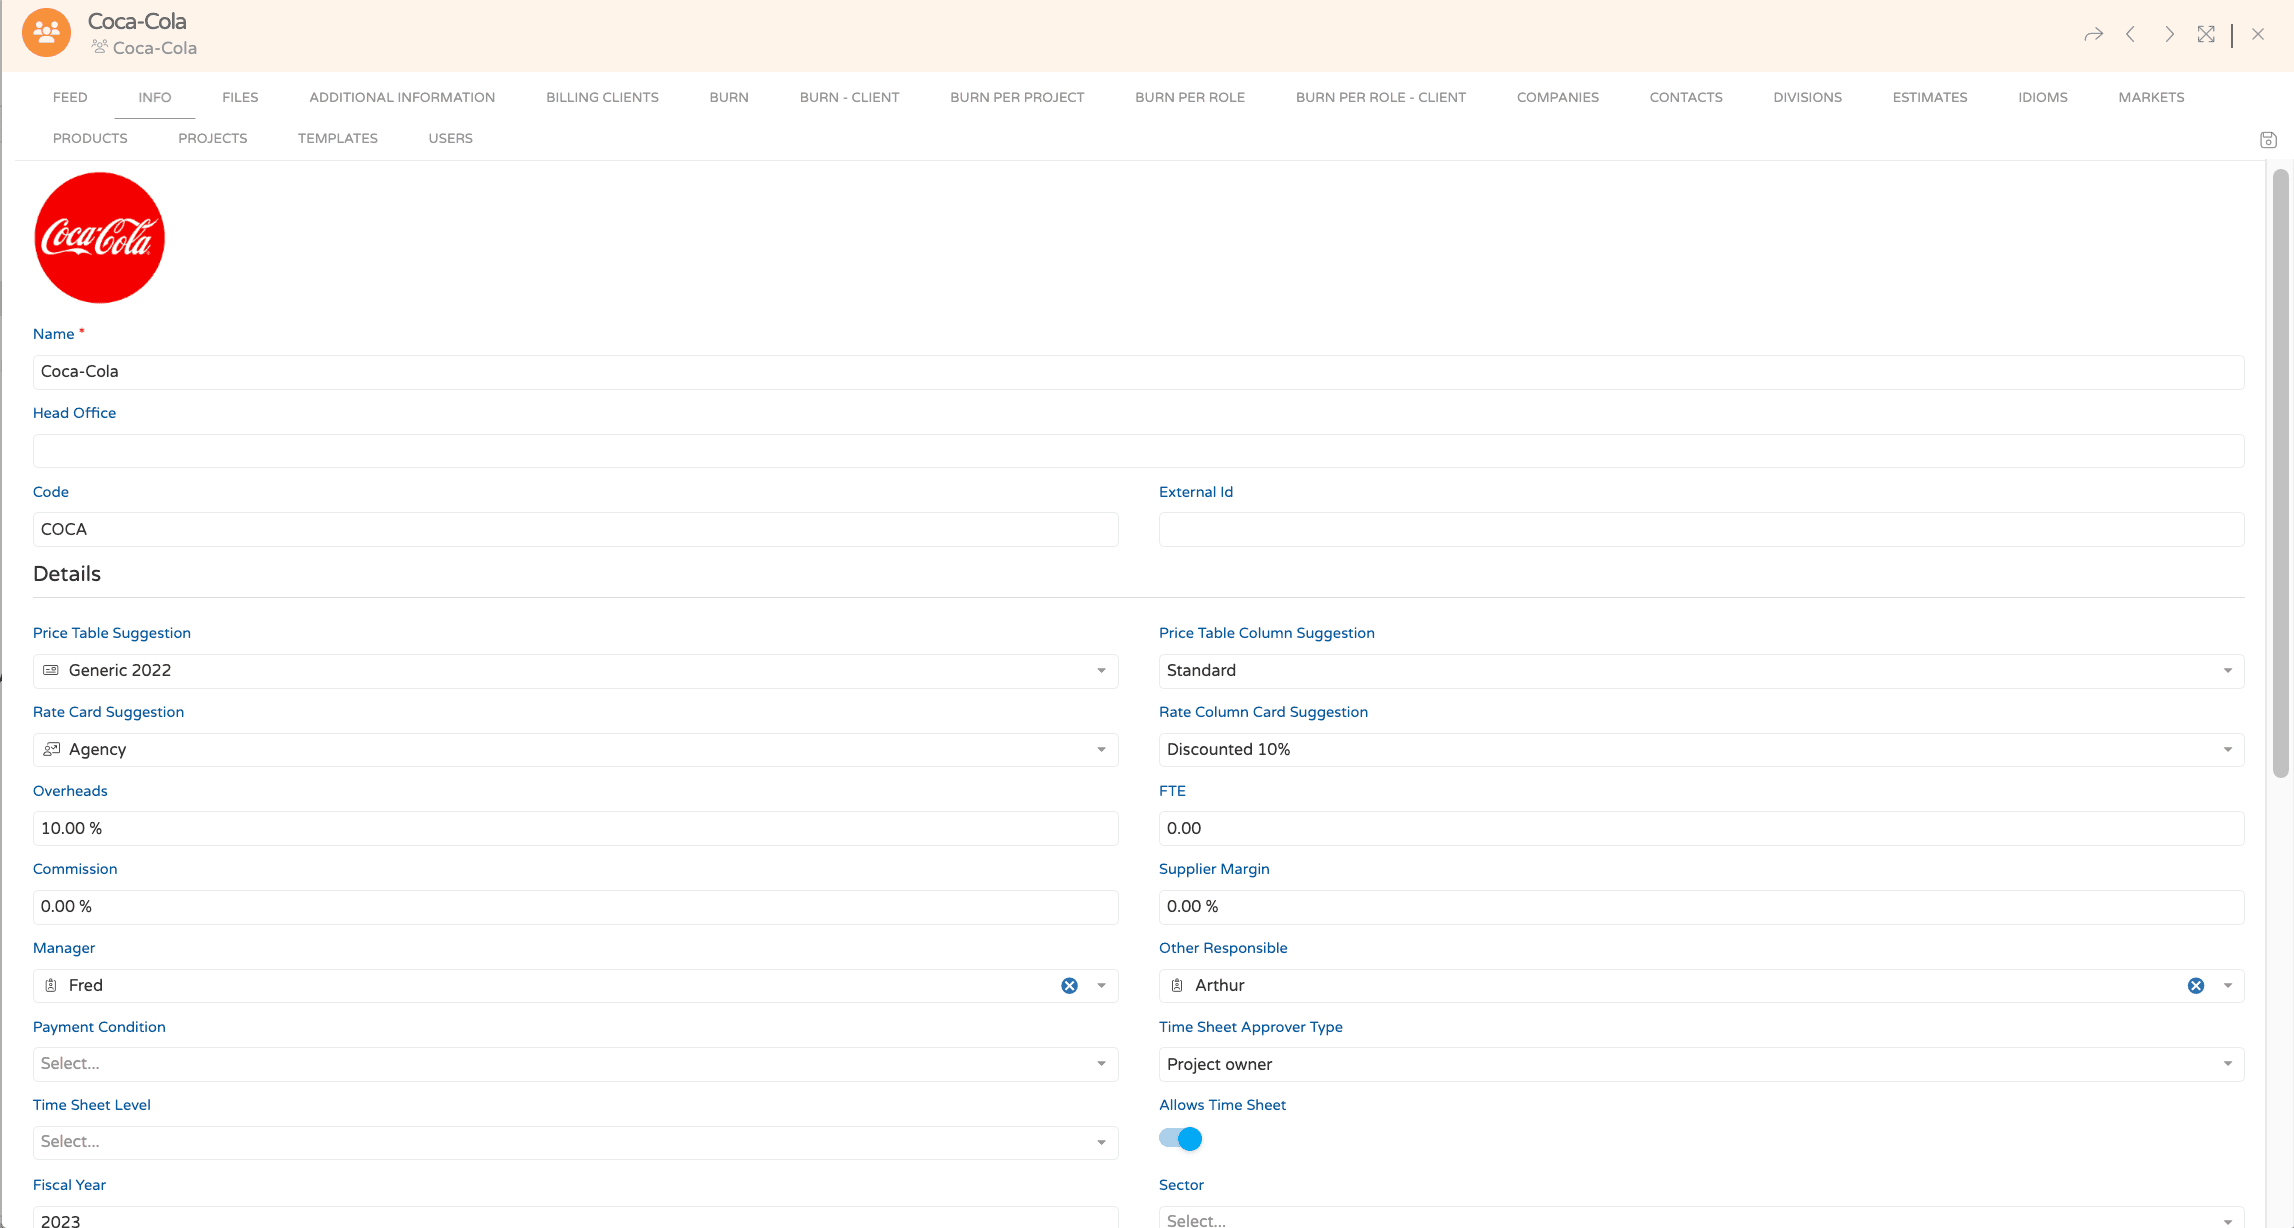
Task: Expand Time Sheet Approver Type dropdown
Action: [2227, 1064]
